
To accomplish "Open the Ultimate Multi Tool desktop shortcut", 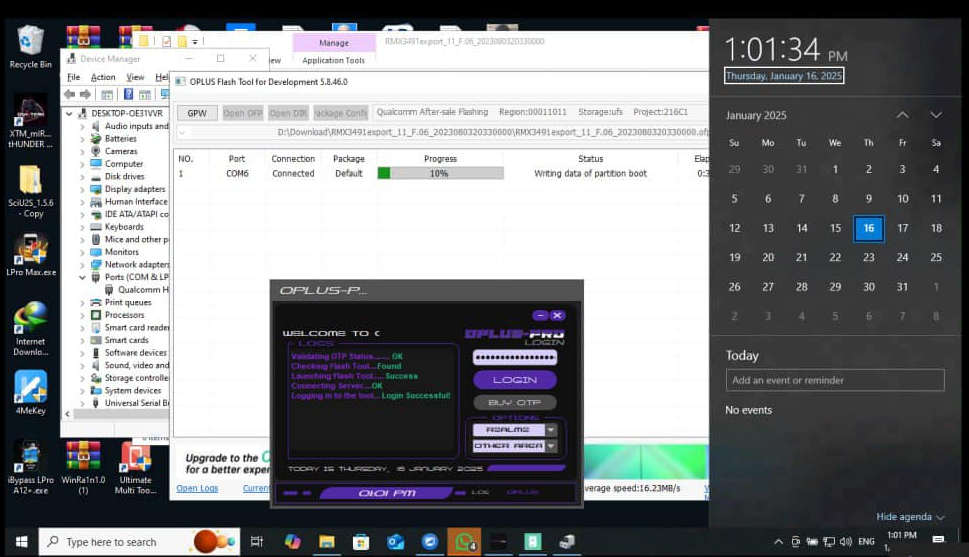I will [135, 467].
